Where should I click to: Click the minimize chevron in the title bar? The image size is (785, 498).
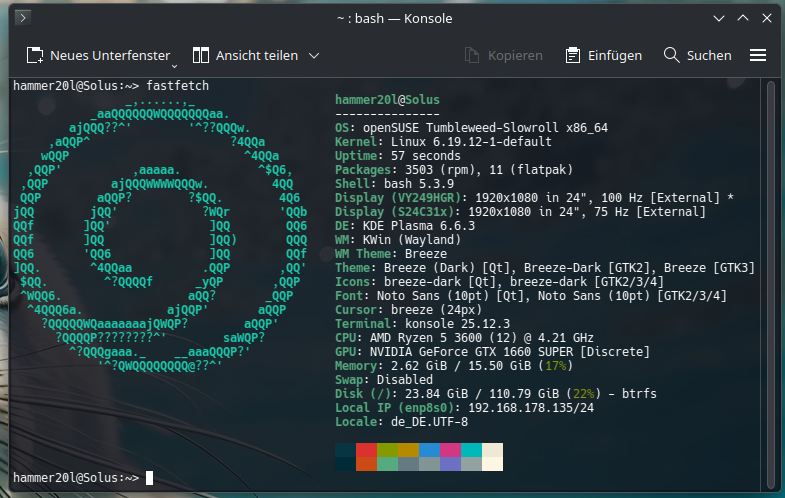tap(719, 19)
